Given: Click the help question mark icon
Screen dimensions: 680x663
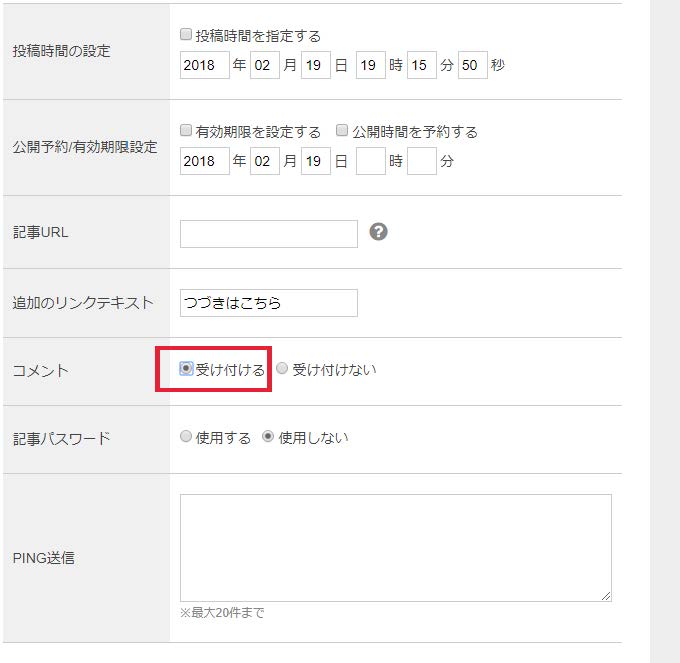Looking at the screenshot, I should 378,232.
